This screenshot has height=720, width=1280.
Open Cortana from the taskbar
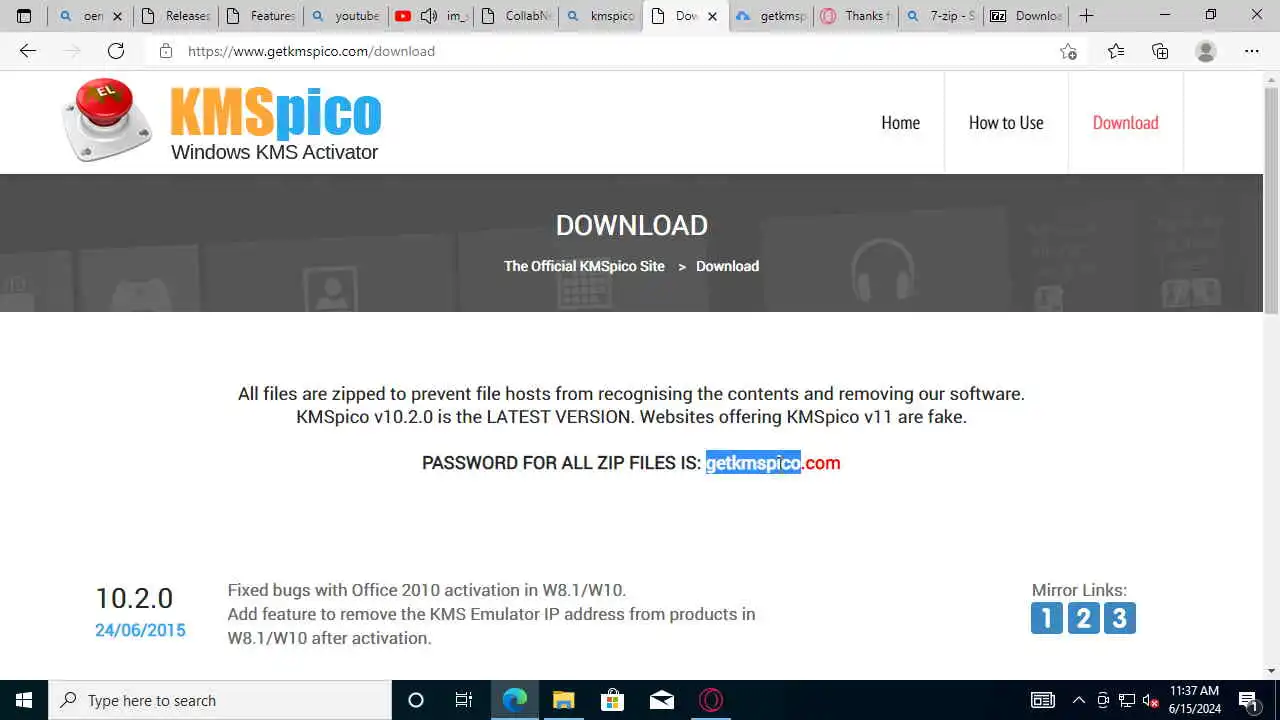pos(416,700)
